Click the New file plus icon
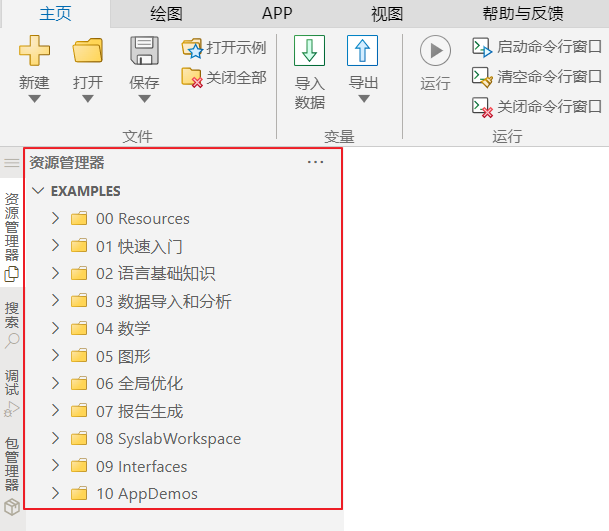 pos(34,51)
